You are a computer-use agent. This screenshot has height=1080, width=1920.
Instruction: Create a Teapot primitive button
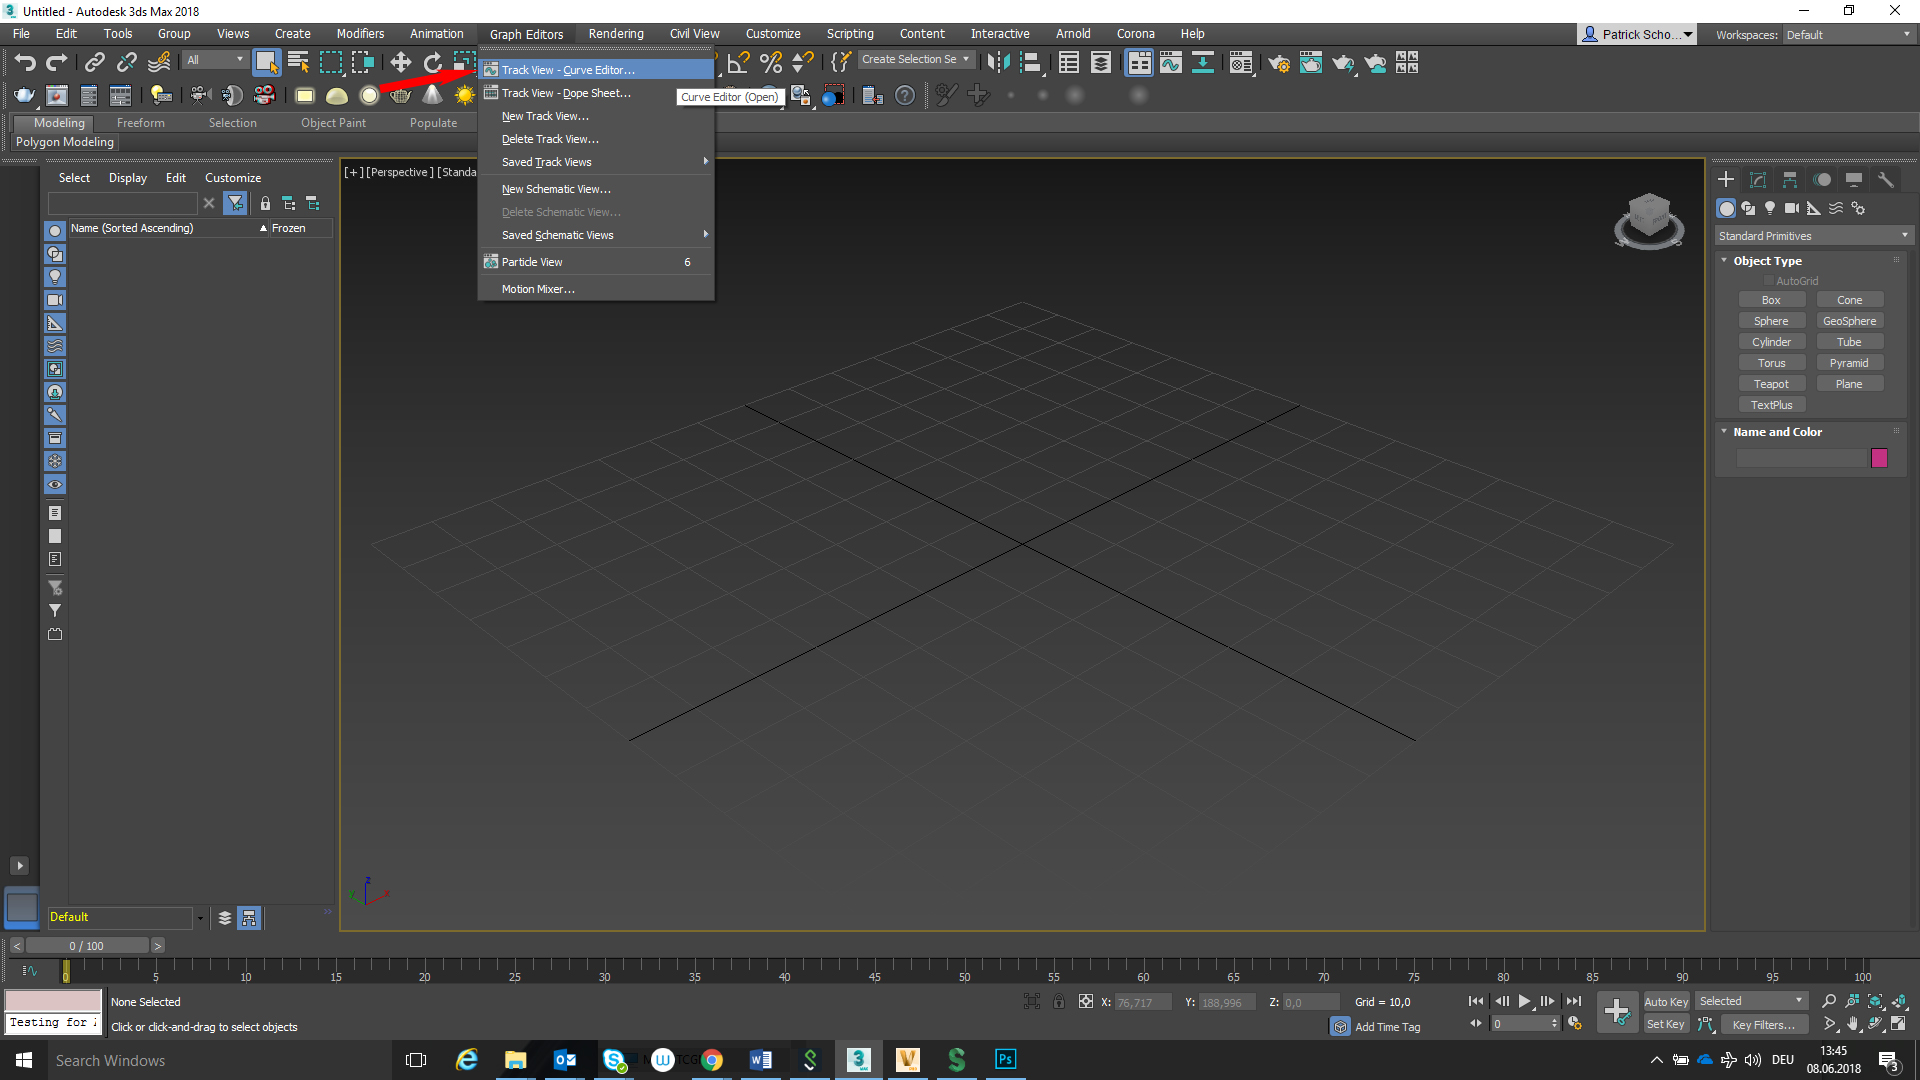point(1770,384)
